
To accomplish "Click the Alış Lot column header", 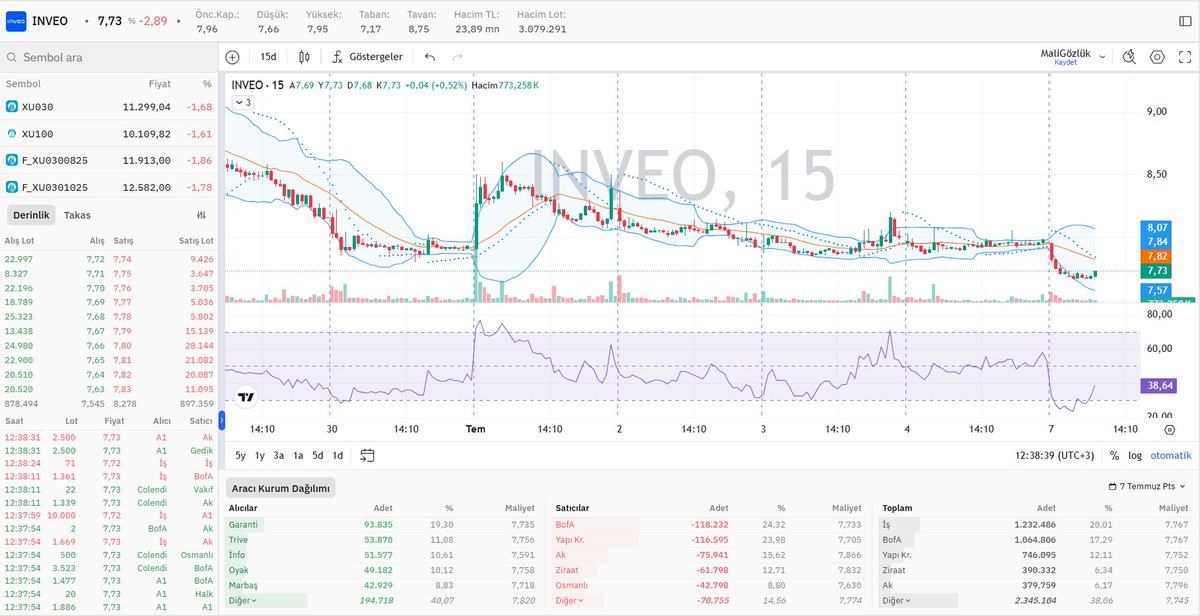I will pos(20,241).
